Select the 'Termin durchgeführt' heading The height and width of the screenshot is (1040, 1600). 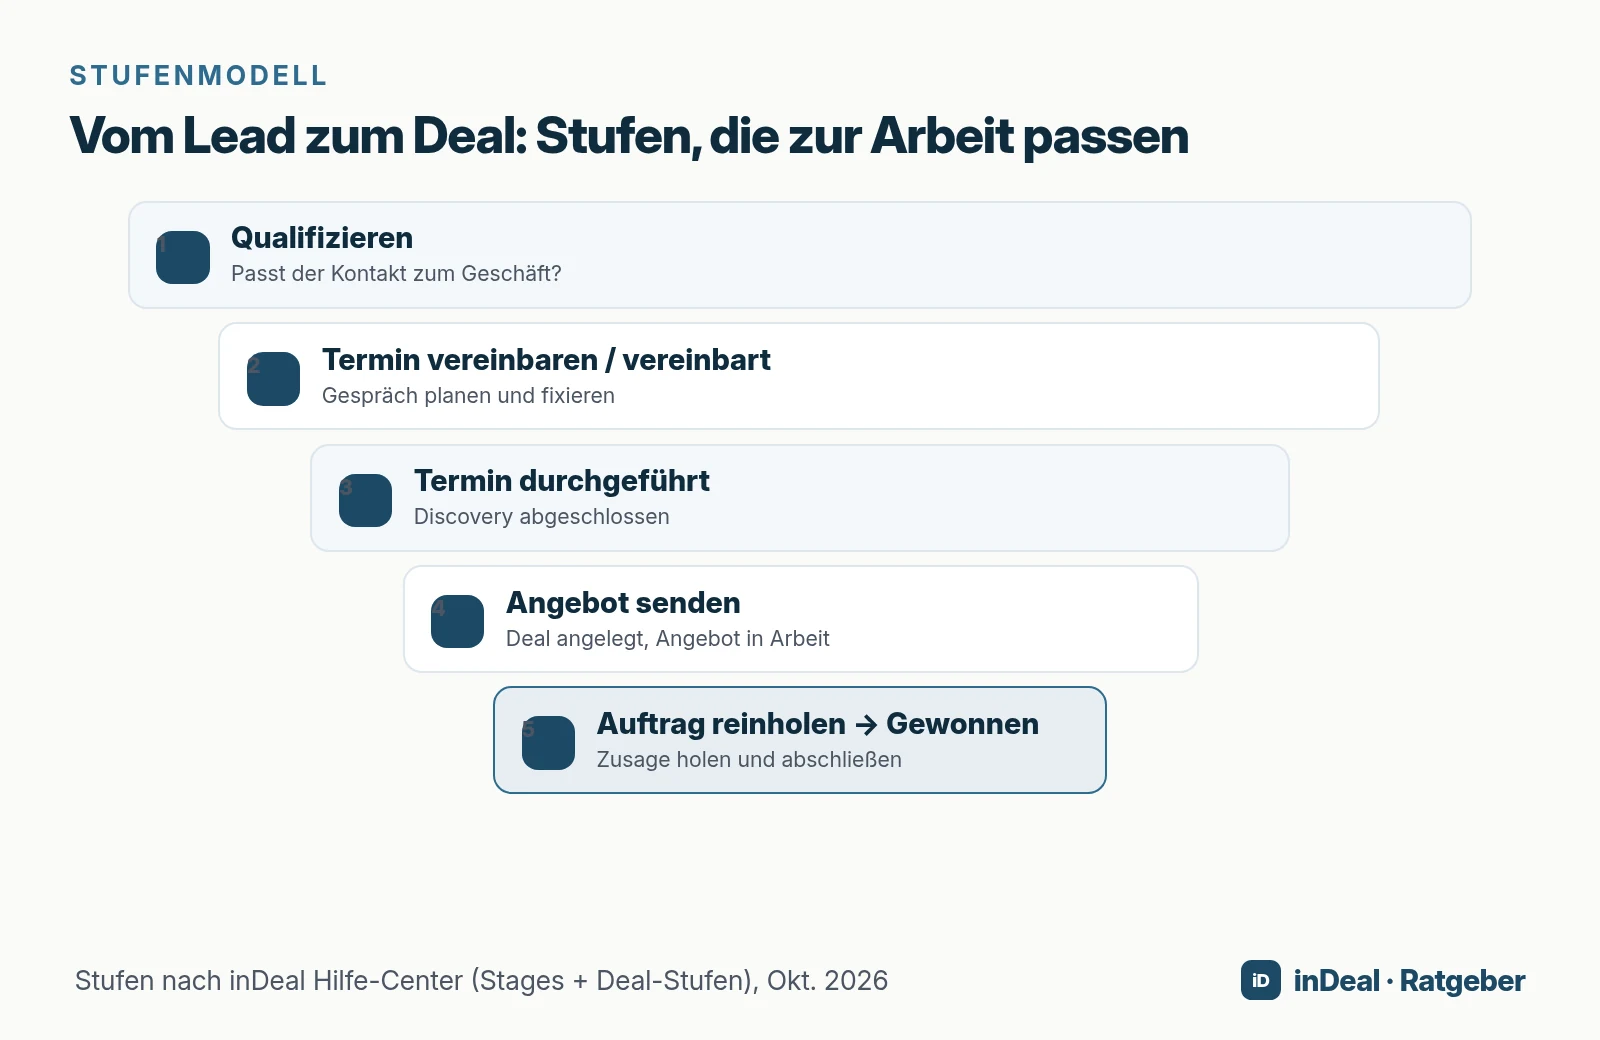coord(562,481)
